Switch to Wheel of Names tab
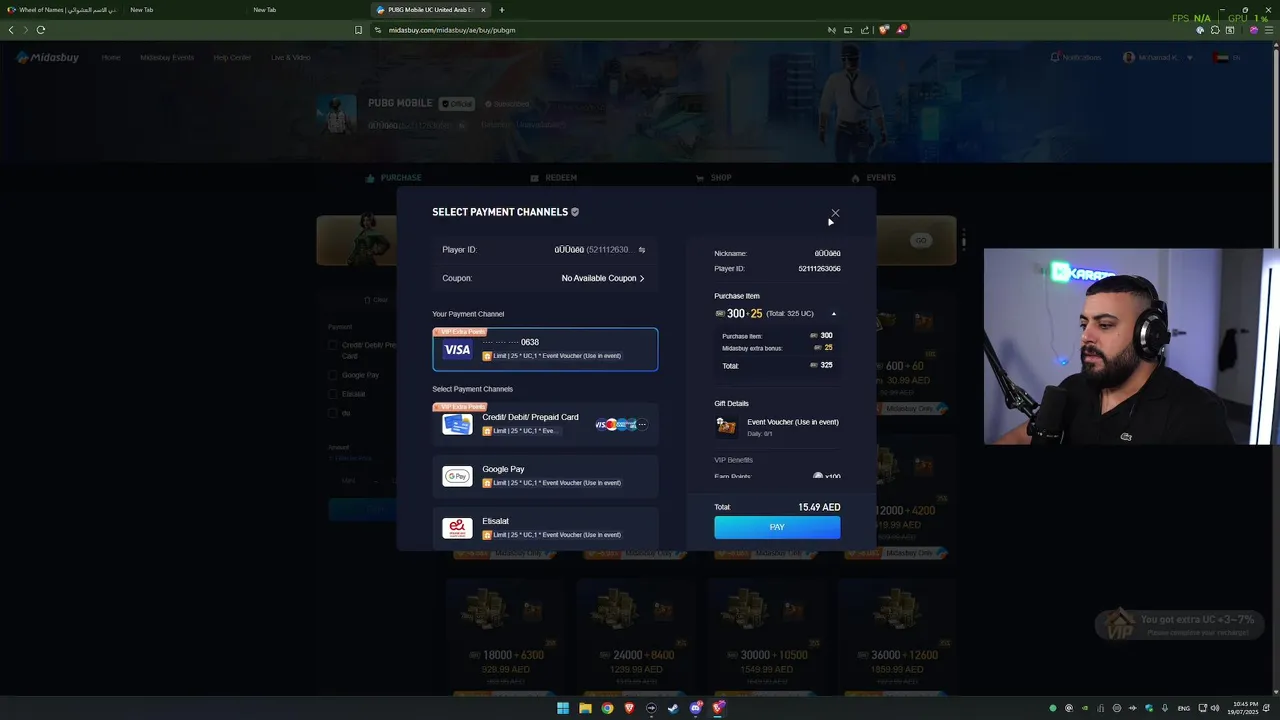This screenshot has height=720, width=1280. pos(62,10)
